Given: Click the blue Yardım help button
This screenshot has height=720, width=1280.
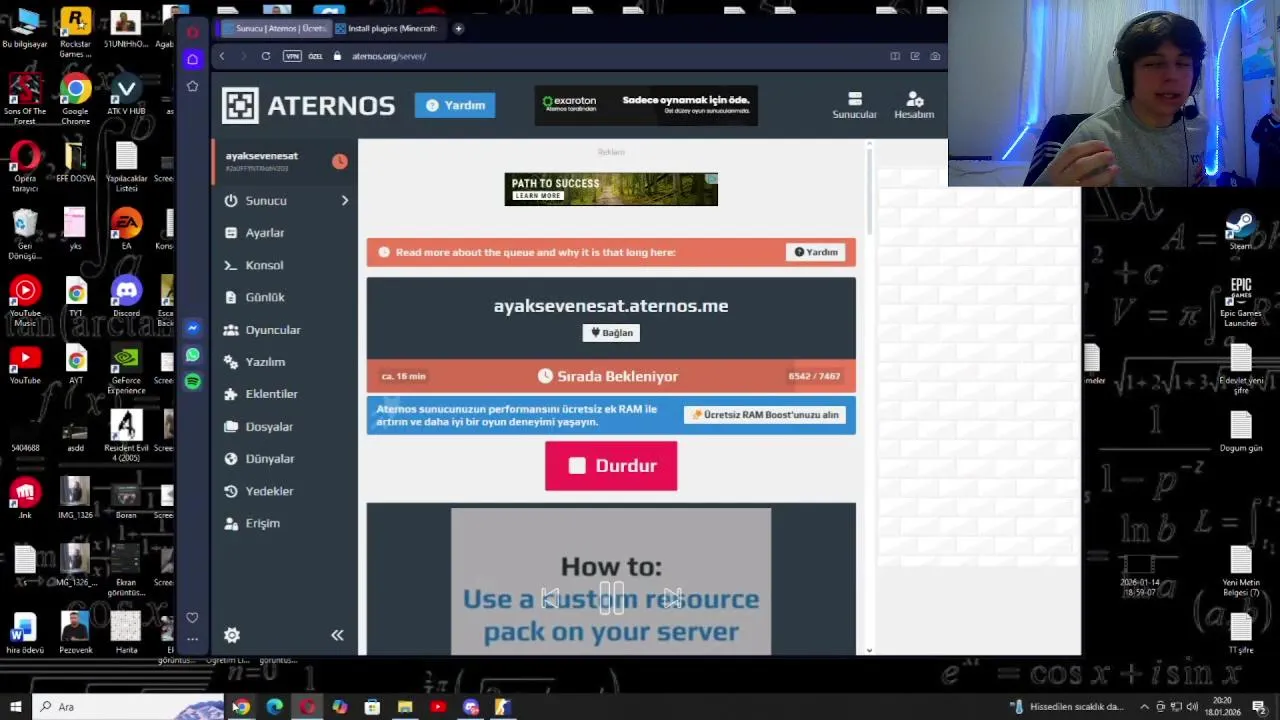Looking at the screenshot, I should click(x=455, y=105).
